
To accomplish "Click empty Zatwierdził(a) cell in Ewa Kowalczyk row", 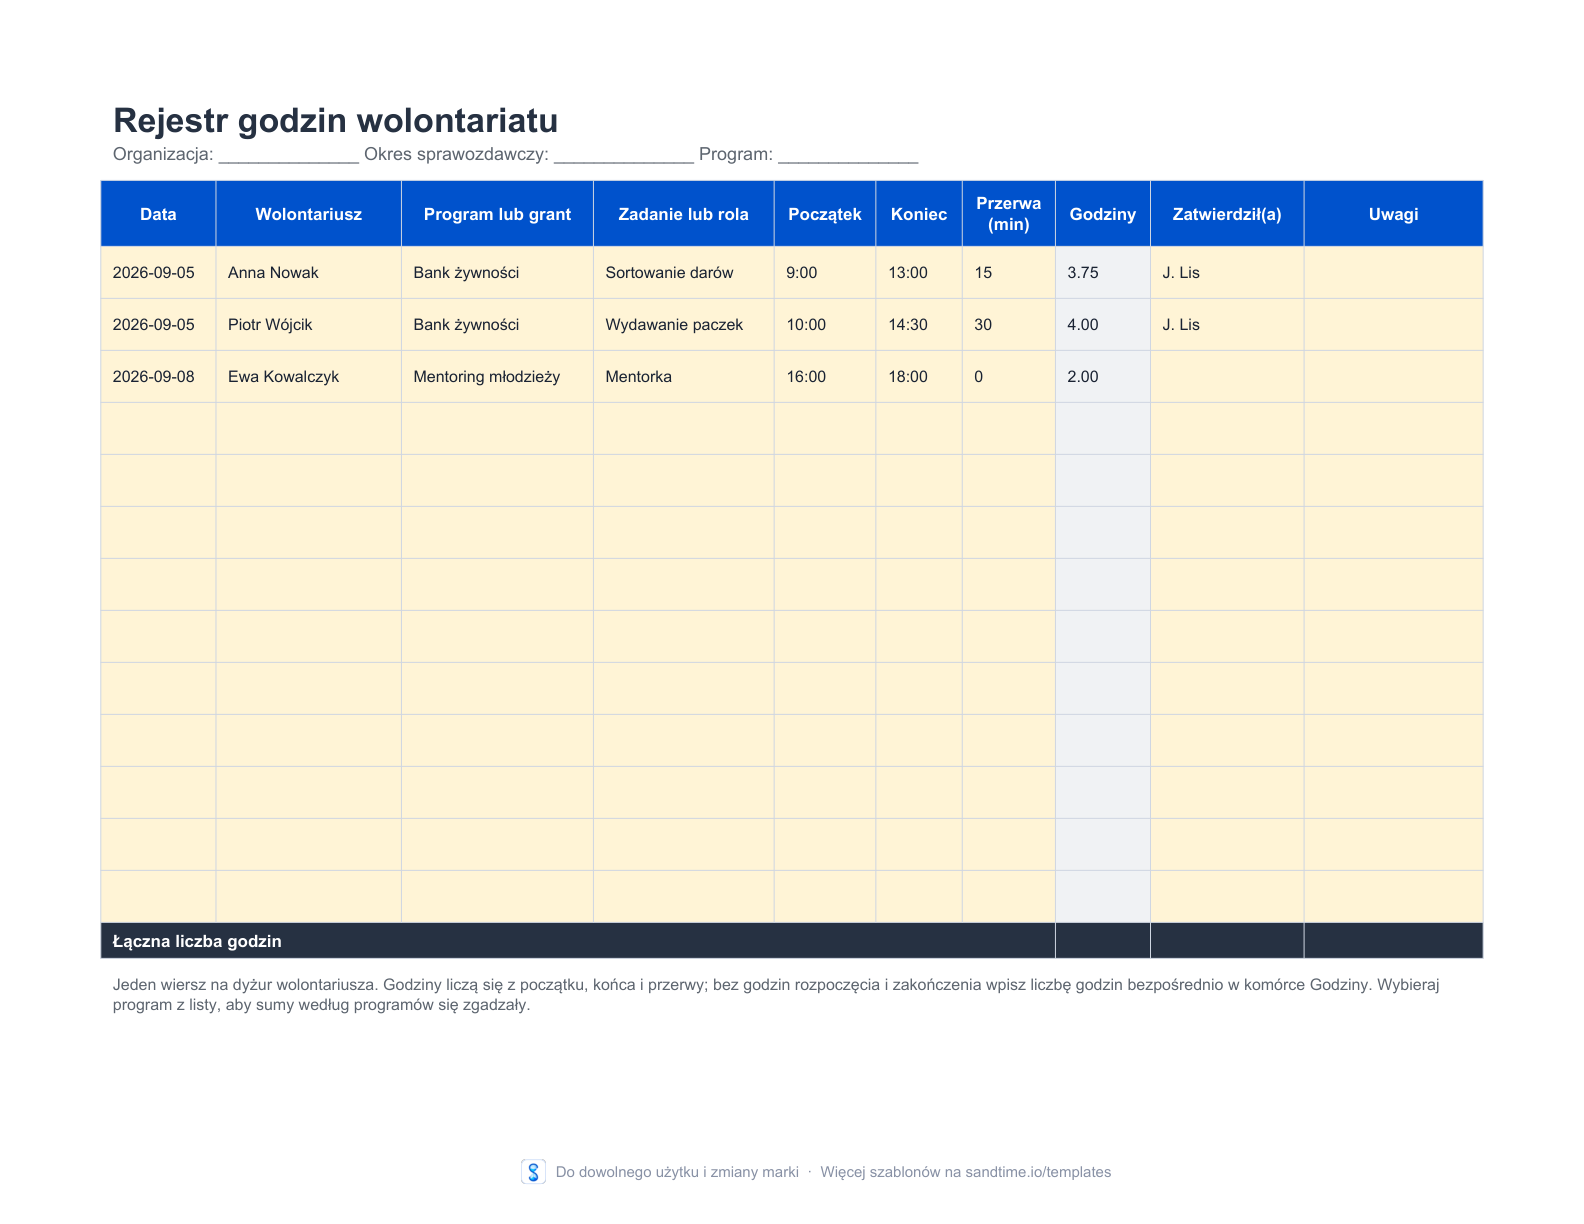I will (1227, 376).
